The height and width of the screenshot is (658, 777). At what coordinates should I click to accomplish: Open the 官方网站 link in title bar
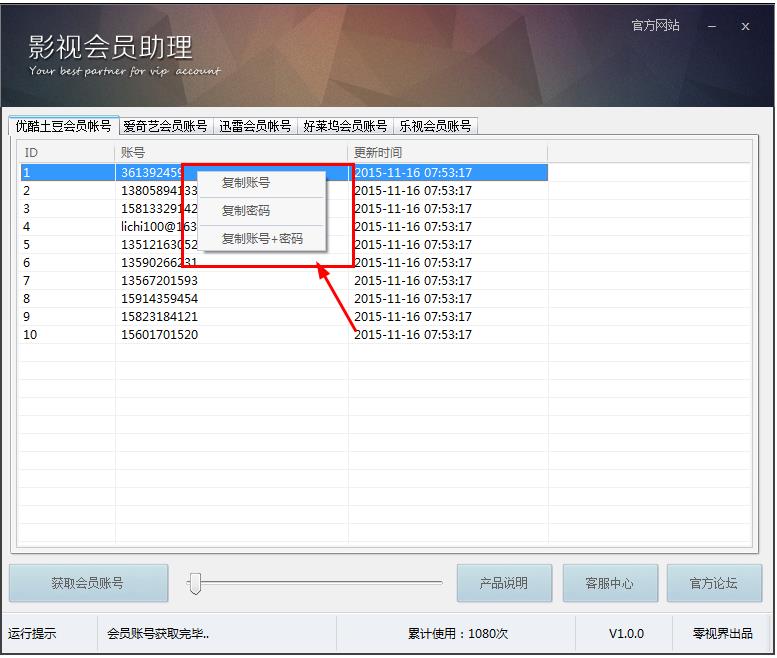click(x=655, y=26)
